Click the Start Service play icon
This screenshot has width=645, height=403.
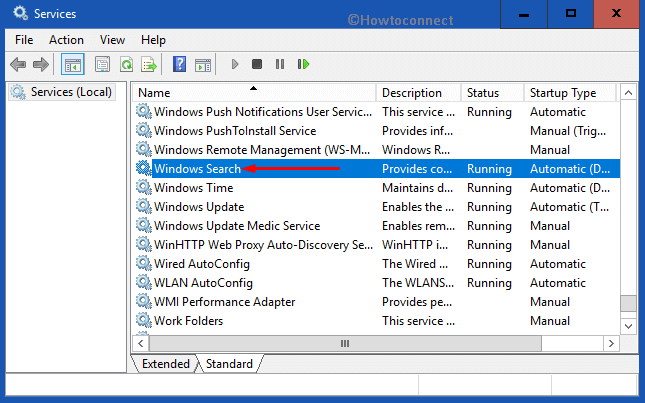[x=235, y=64]
